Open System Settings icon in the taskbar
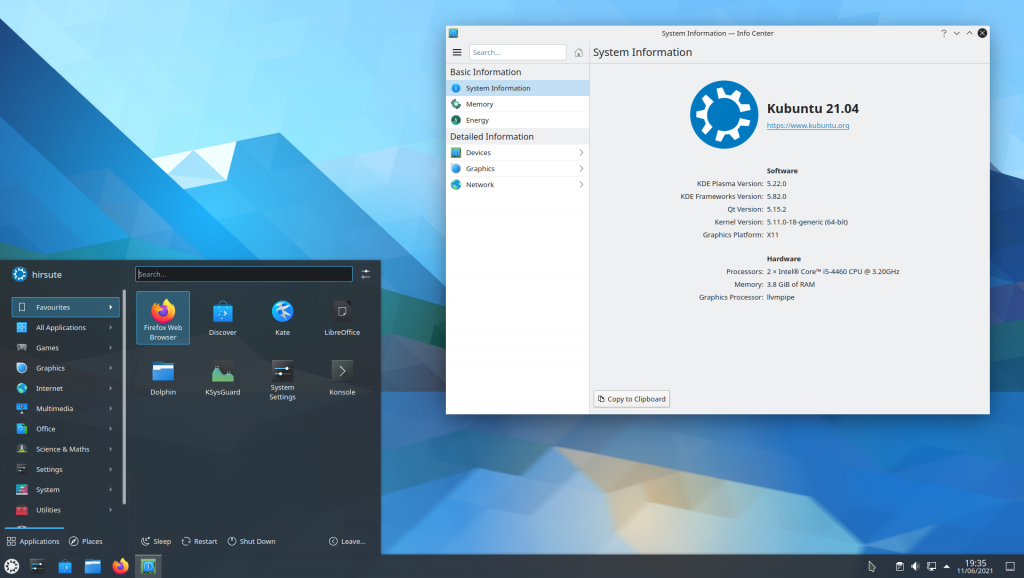 (x=37, y=566)
